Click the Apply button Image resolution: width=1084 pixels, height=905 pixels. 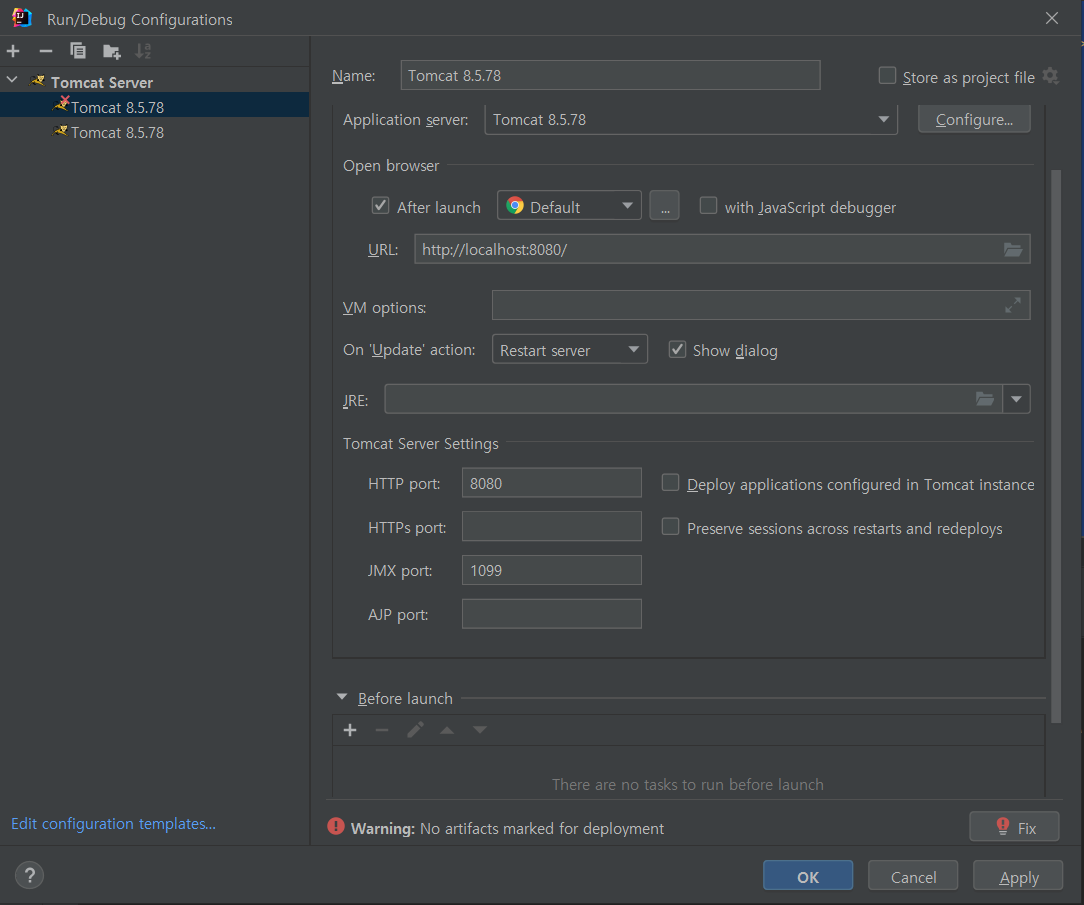click(1018, 876)
